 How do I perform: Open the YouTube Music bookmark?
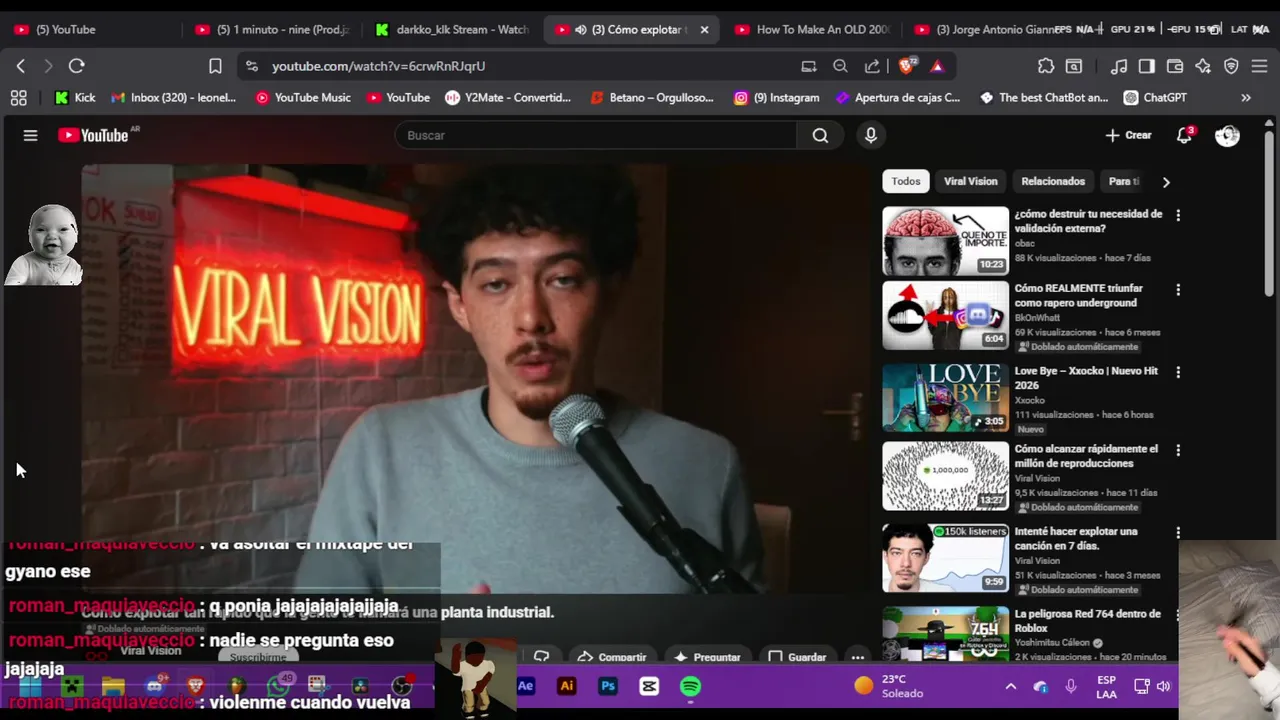303,97
